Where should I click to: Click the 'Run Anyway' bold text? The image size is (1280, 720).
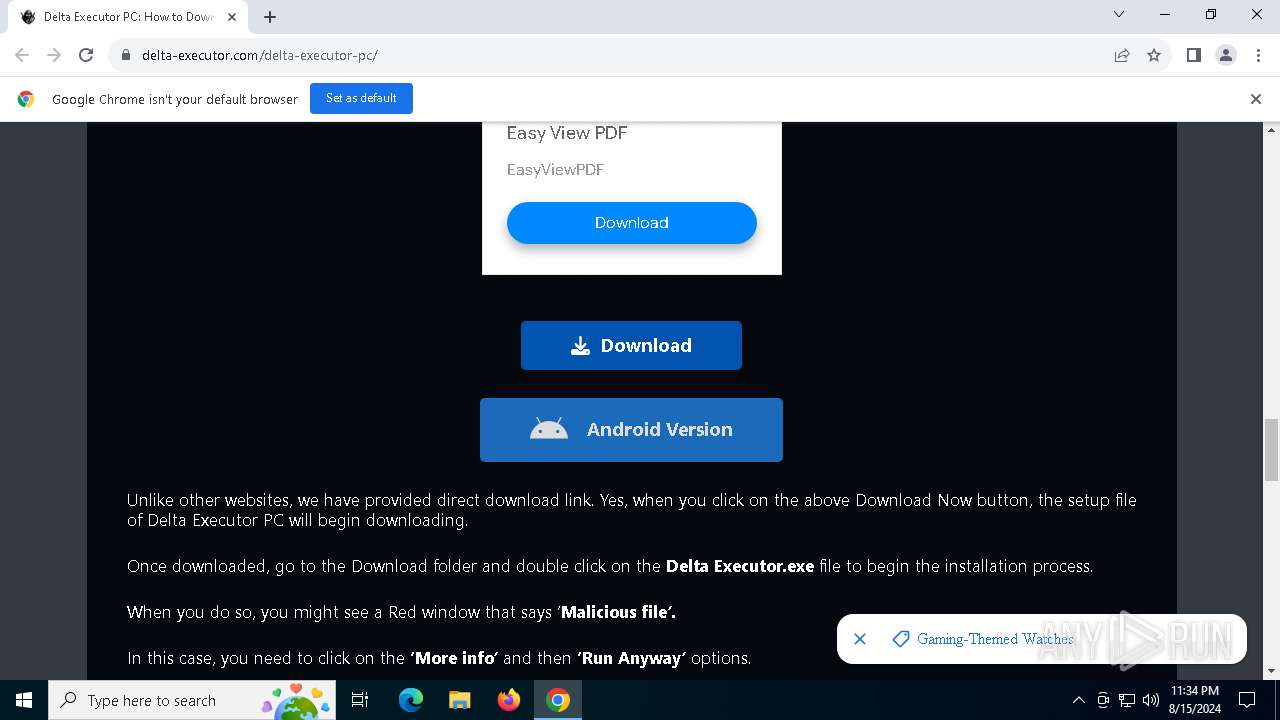(x=632, y=658)
